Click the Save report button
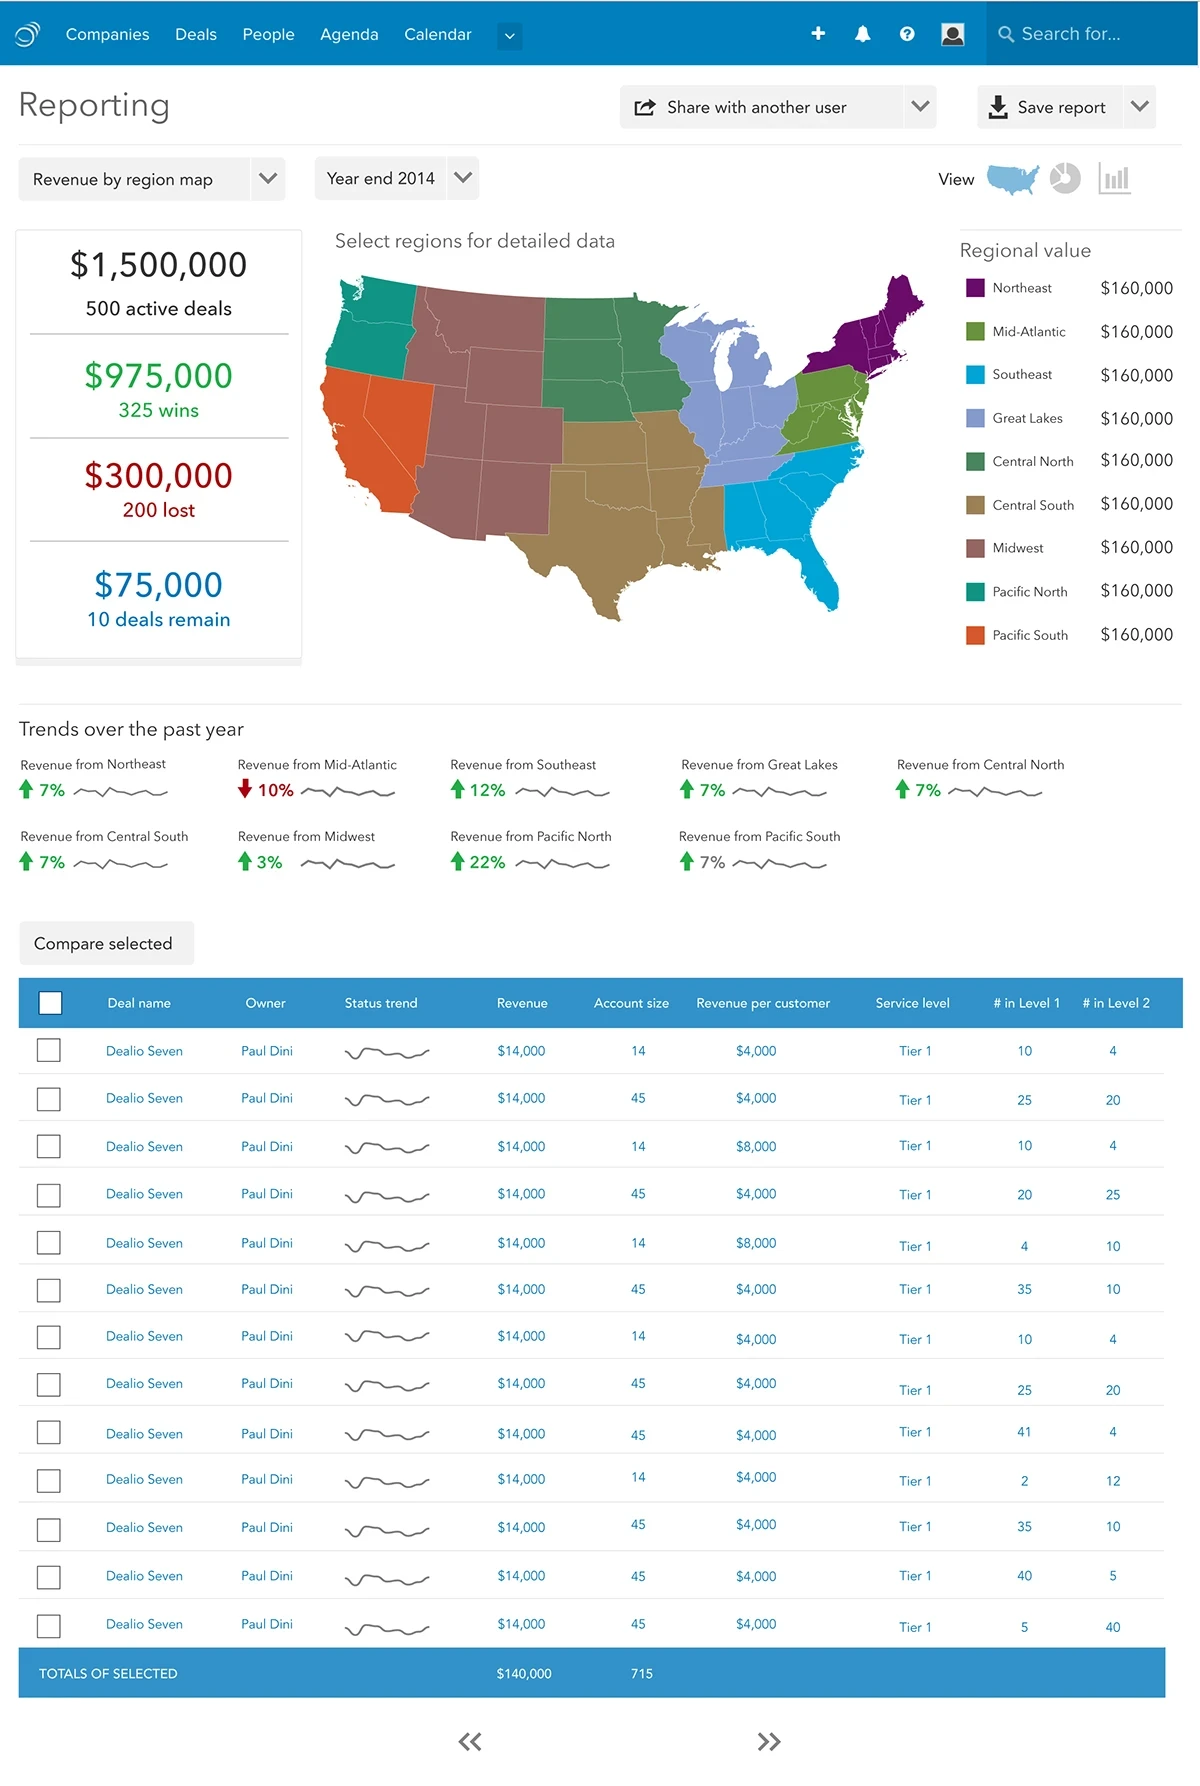 1066,106
